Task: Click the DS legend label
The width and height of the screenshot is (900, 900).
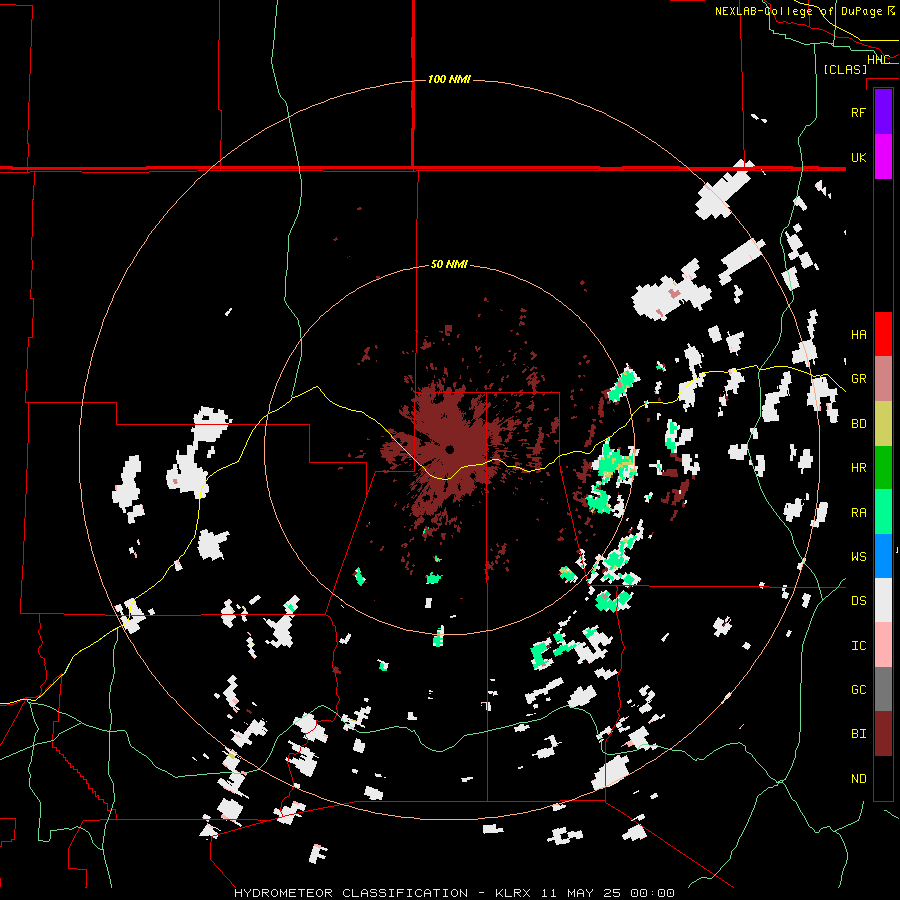Action: tap(858, 601)
